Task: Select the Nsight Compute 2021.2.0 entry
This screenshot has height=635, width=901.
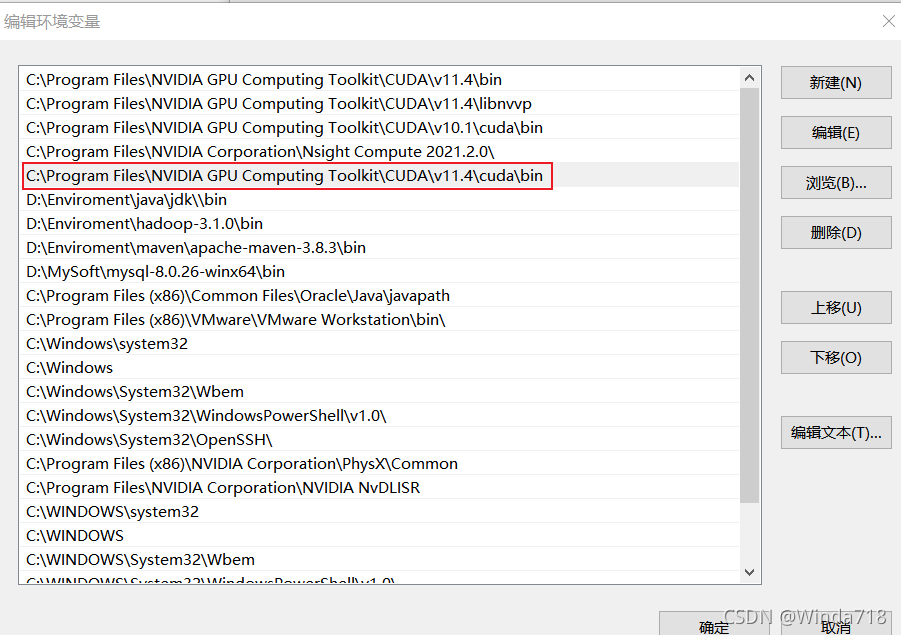Action: point(379,152)
